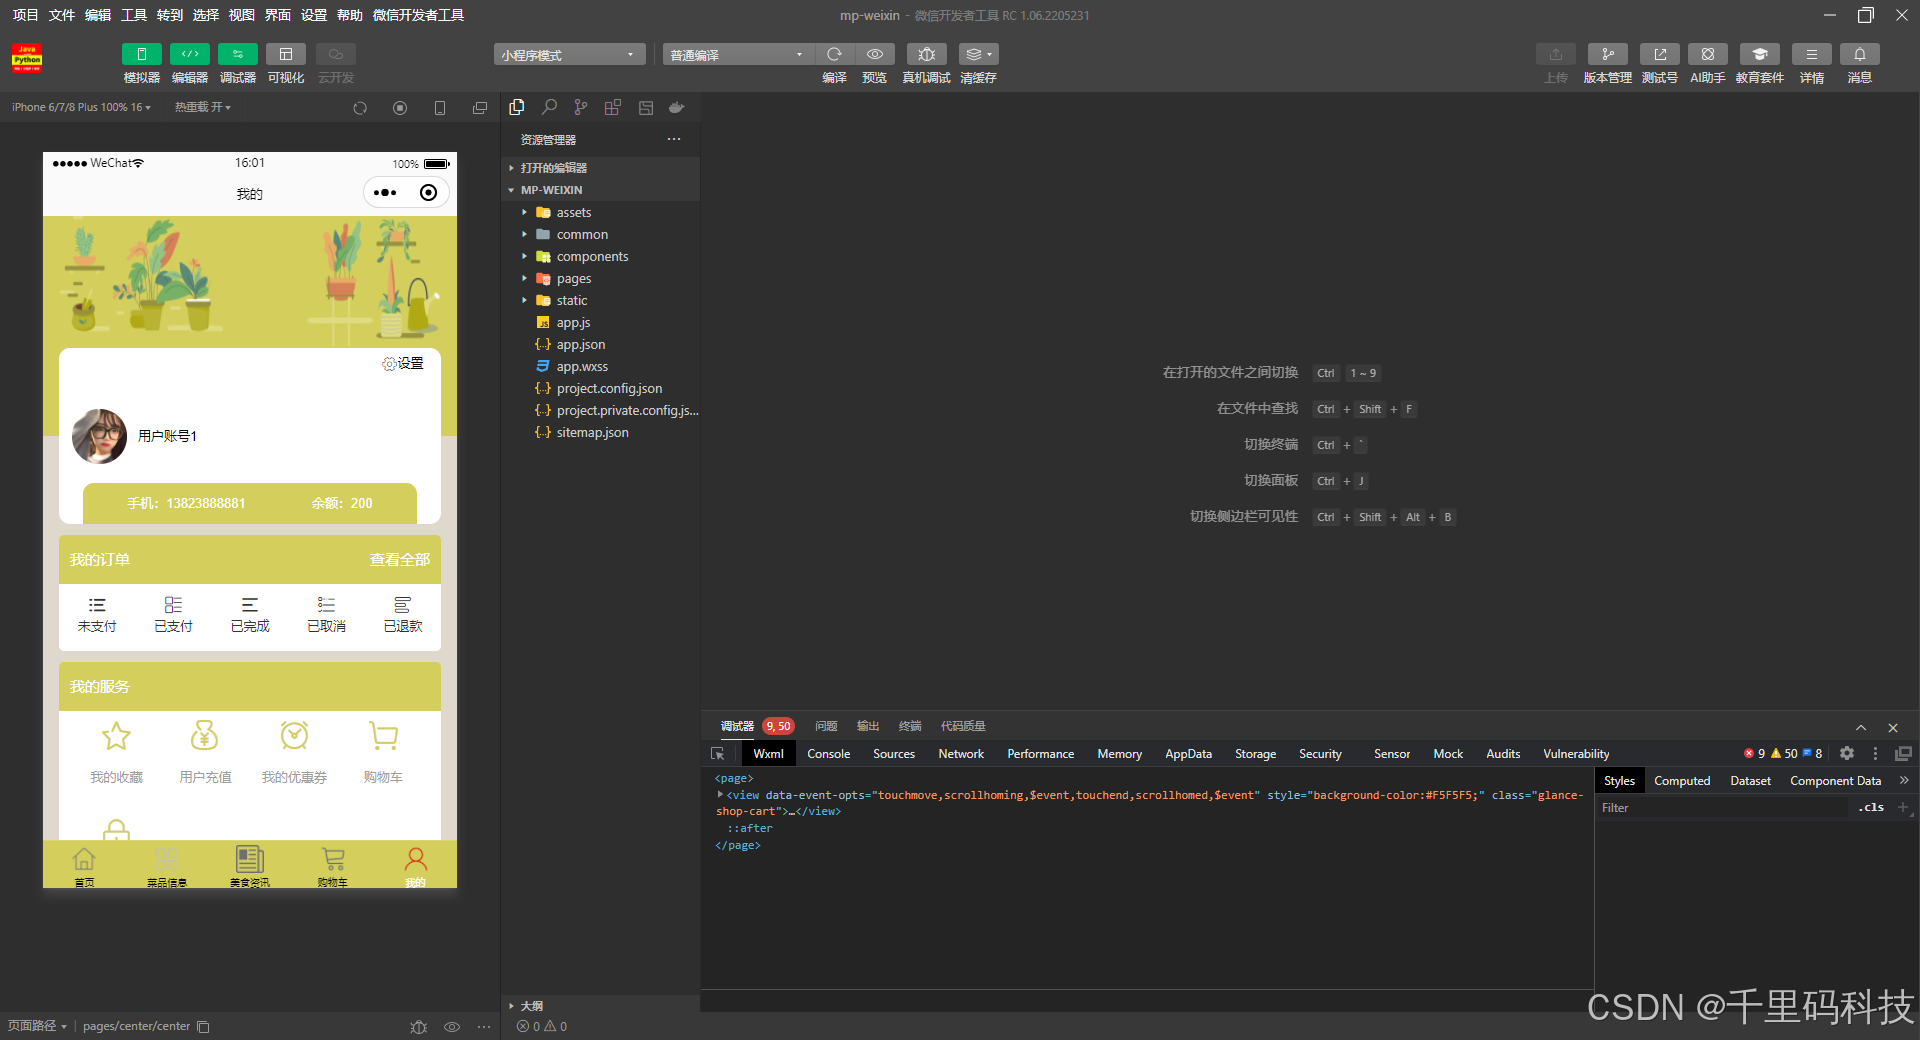The height and width of the screenshot is (1040, 1920).
Task: Open the app.json file
Action: [600, 344]
